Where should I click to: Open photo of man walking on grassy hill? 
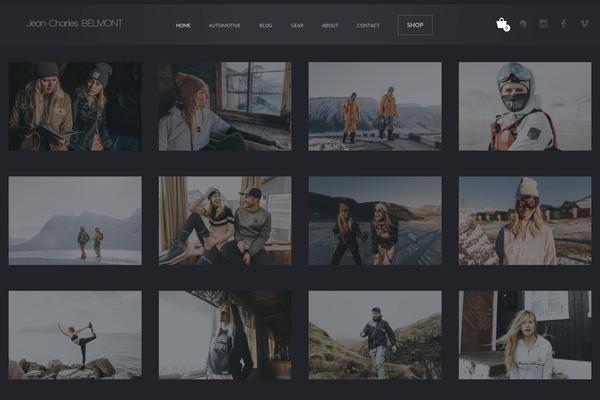coord(375,335)
